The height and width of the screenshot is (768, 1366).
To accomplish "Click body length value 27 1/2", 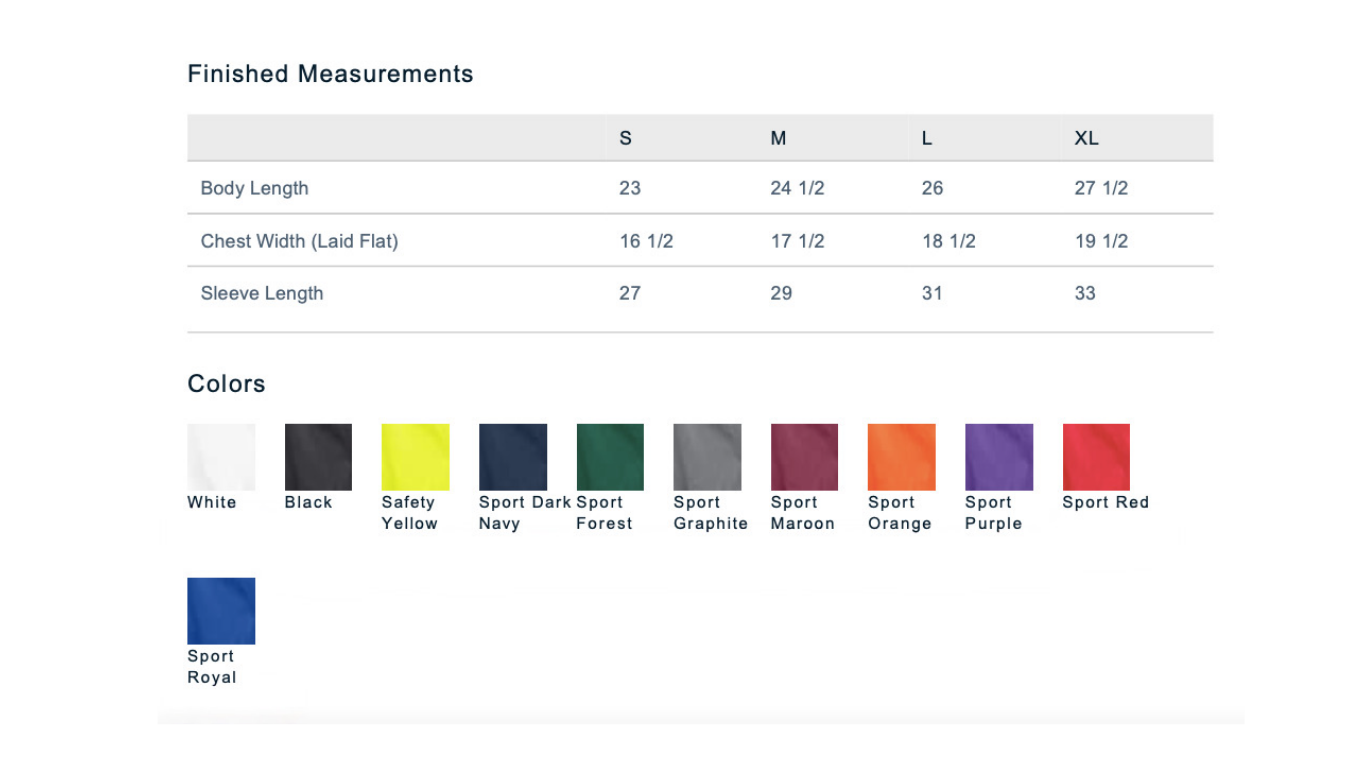I will pyautogui.click(x=1101, y=188).
